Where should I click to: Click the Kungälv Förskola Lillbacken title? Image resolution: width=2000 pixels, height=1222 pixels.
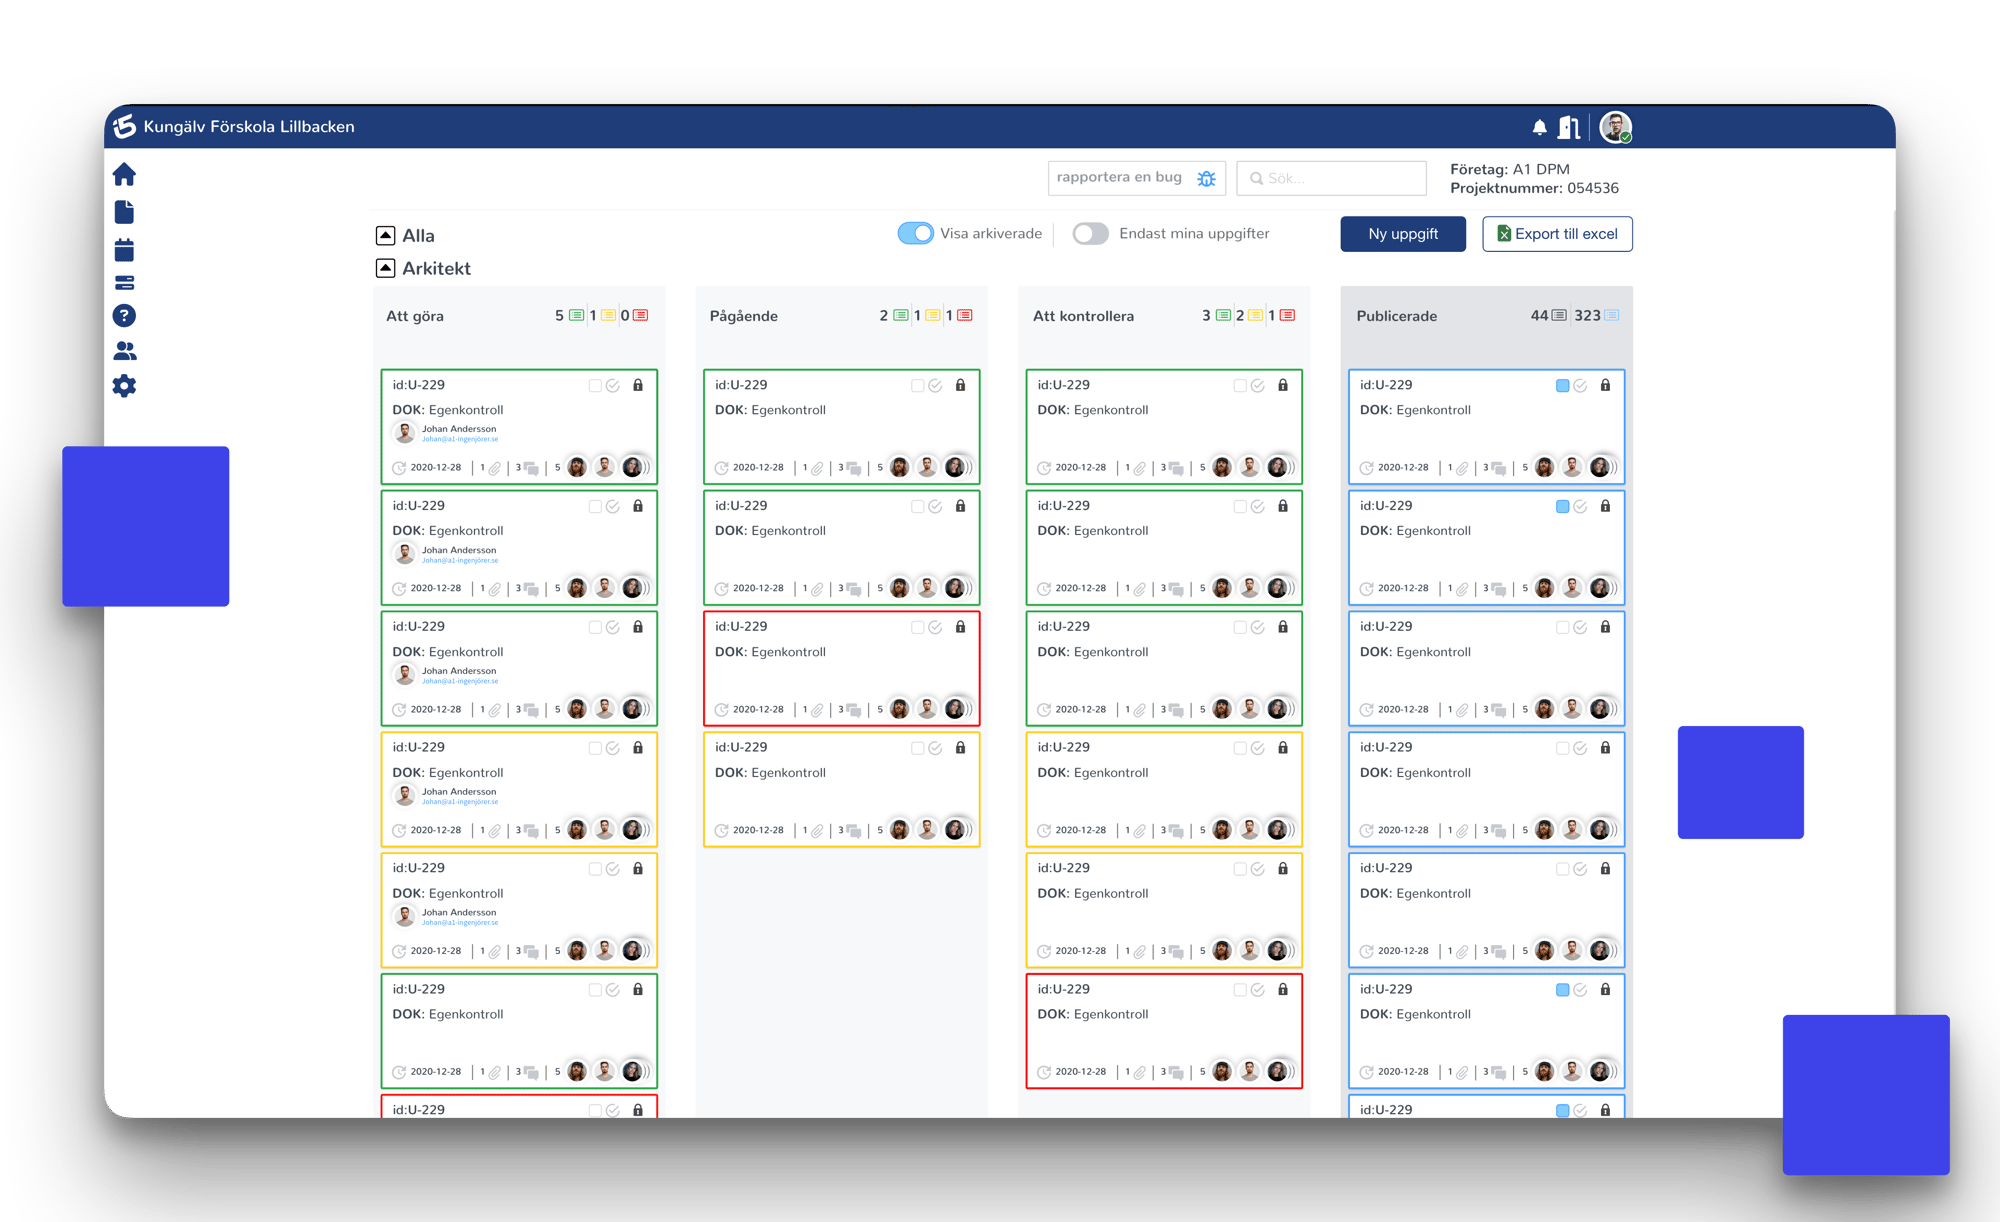coord(249,127)
